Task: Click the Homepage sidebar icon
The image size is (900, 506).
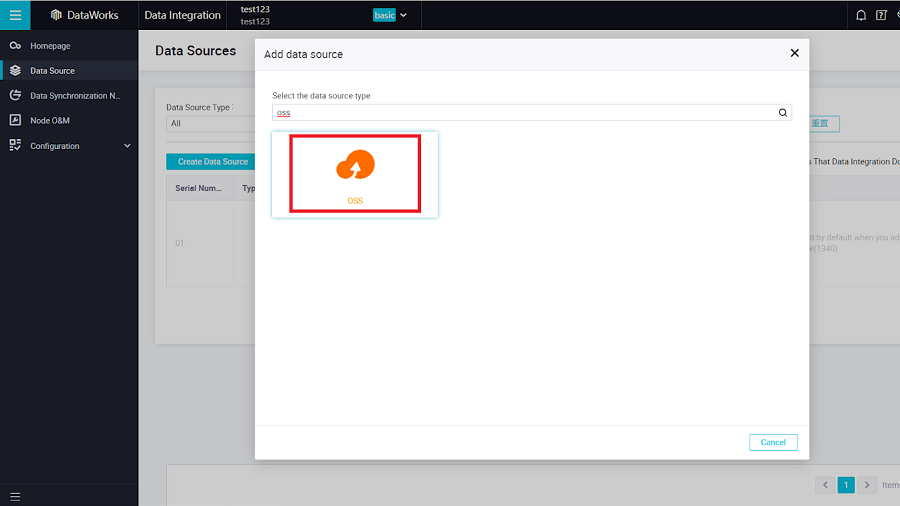Action: [15, 45]
